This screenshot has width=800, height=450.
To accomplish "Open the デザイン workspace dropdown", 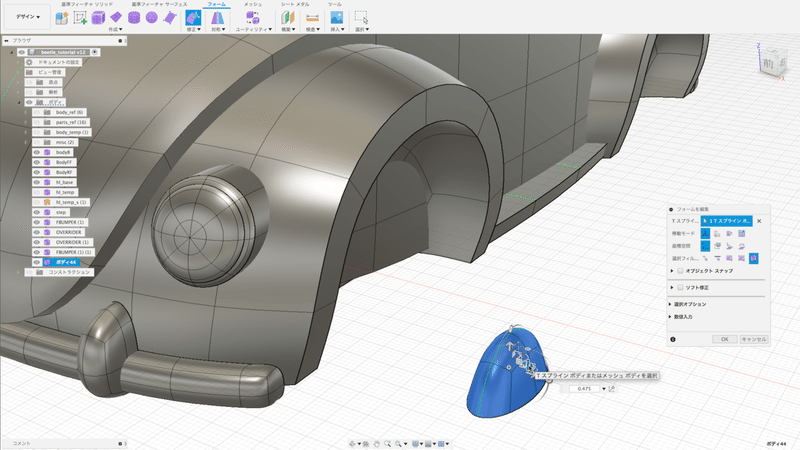I will [x=28, y=17].
